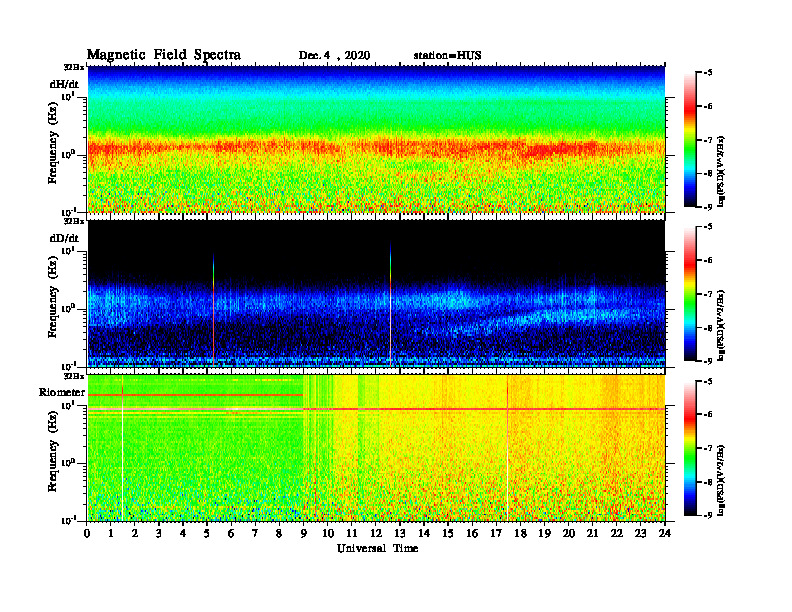Screen dimensions: 792x612
Task: Click the "station=HUS" label
Action: pos(447,56)
